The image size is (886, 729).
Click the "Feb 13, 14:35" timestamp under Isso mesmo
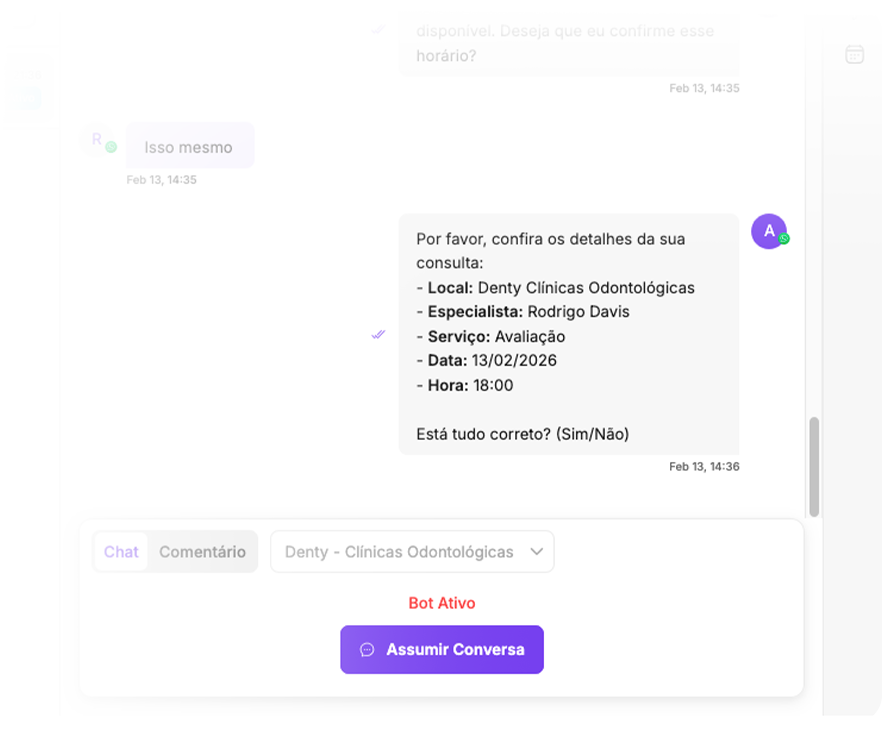coord(162,180)
